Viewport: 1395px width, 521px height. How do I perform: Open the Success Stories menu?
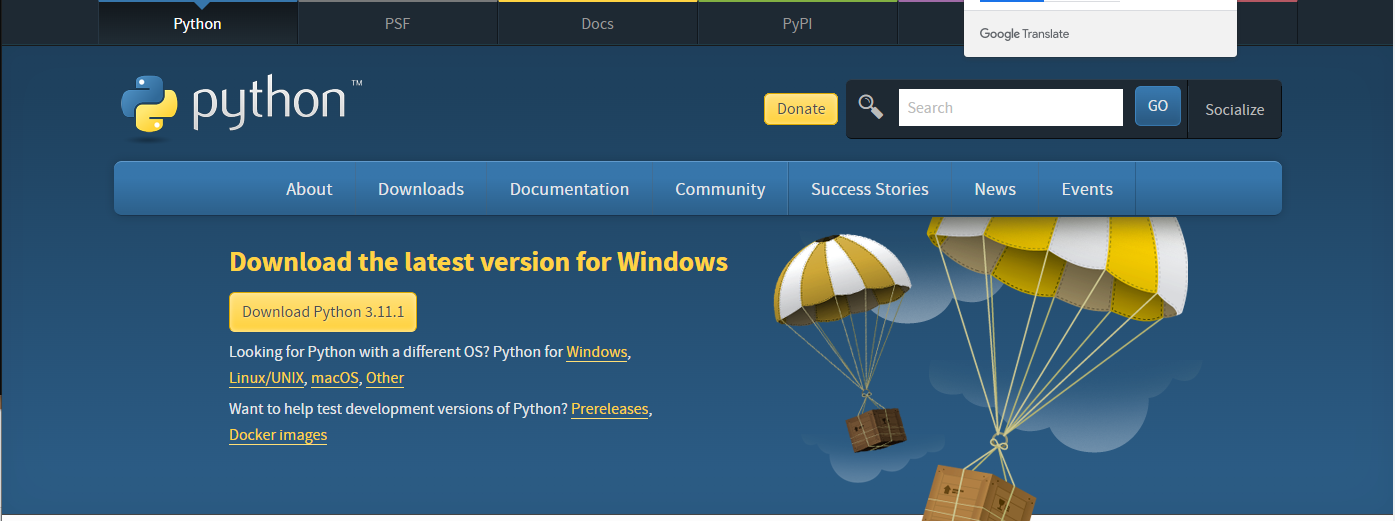[870, 189]
